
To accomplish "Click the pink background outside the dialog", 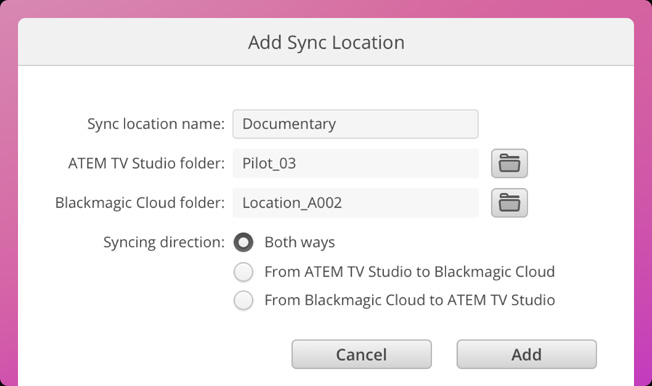I will click(x=8, y=208).
